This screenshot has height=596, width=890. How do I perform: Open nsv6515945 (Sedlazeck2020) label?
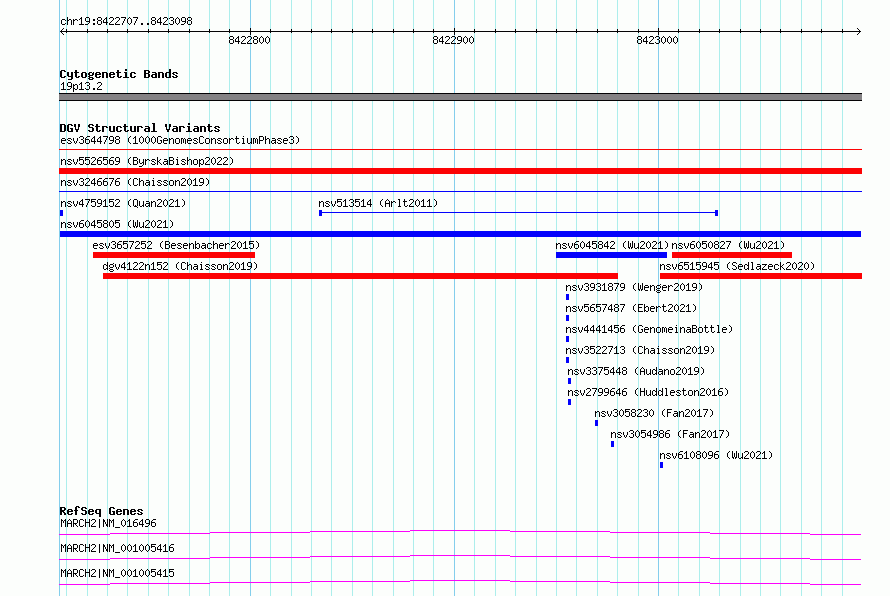pyautogui.click(x=737, y=266)
